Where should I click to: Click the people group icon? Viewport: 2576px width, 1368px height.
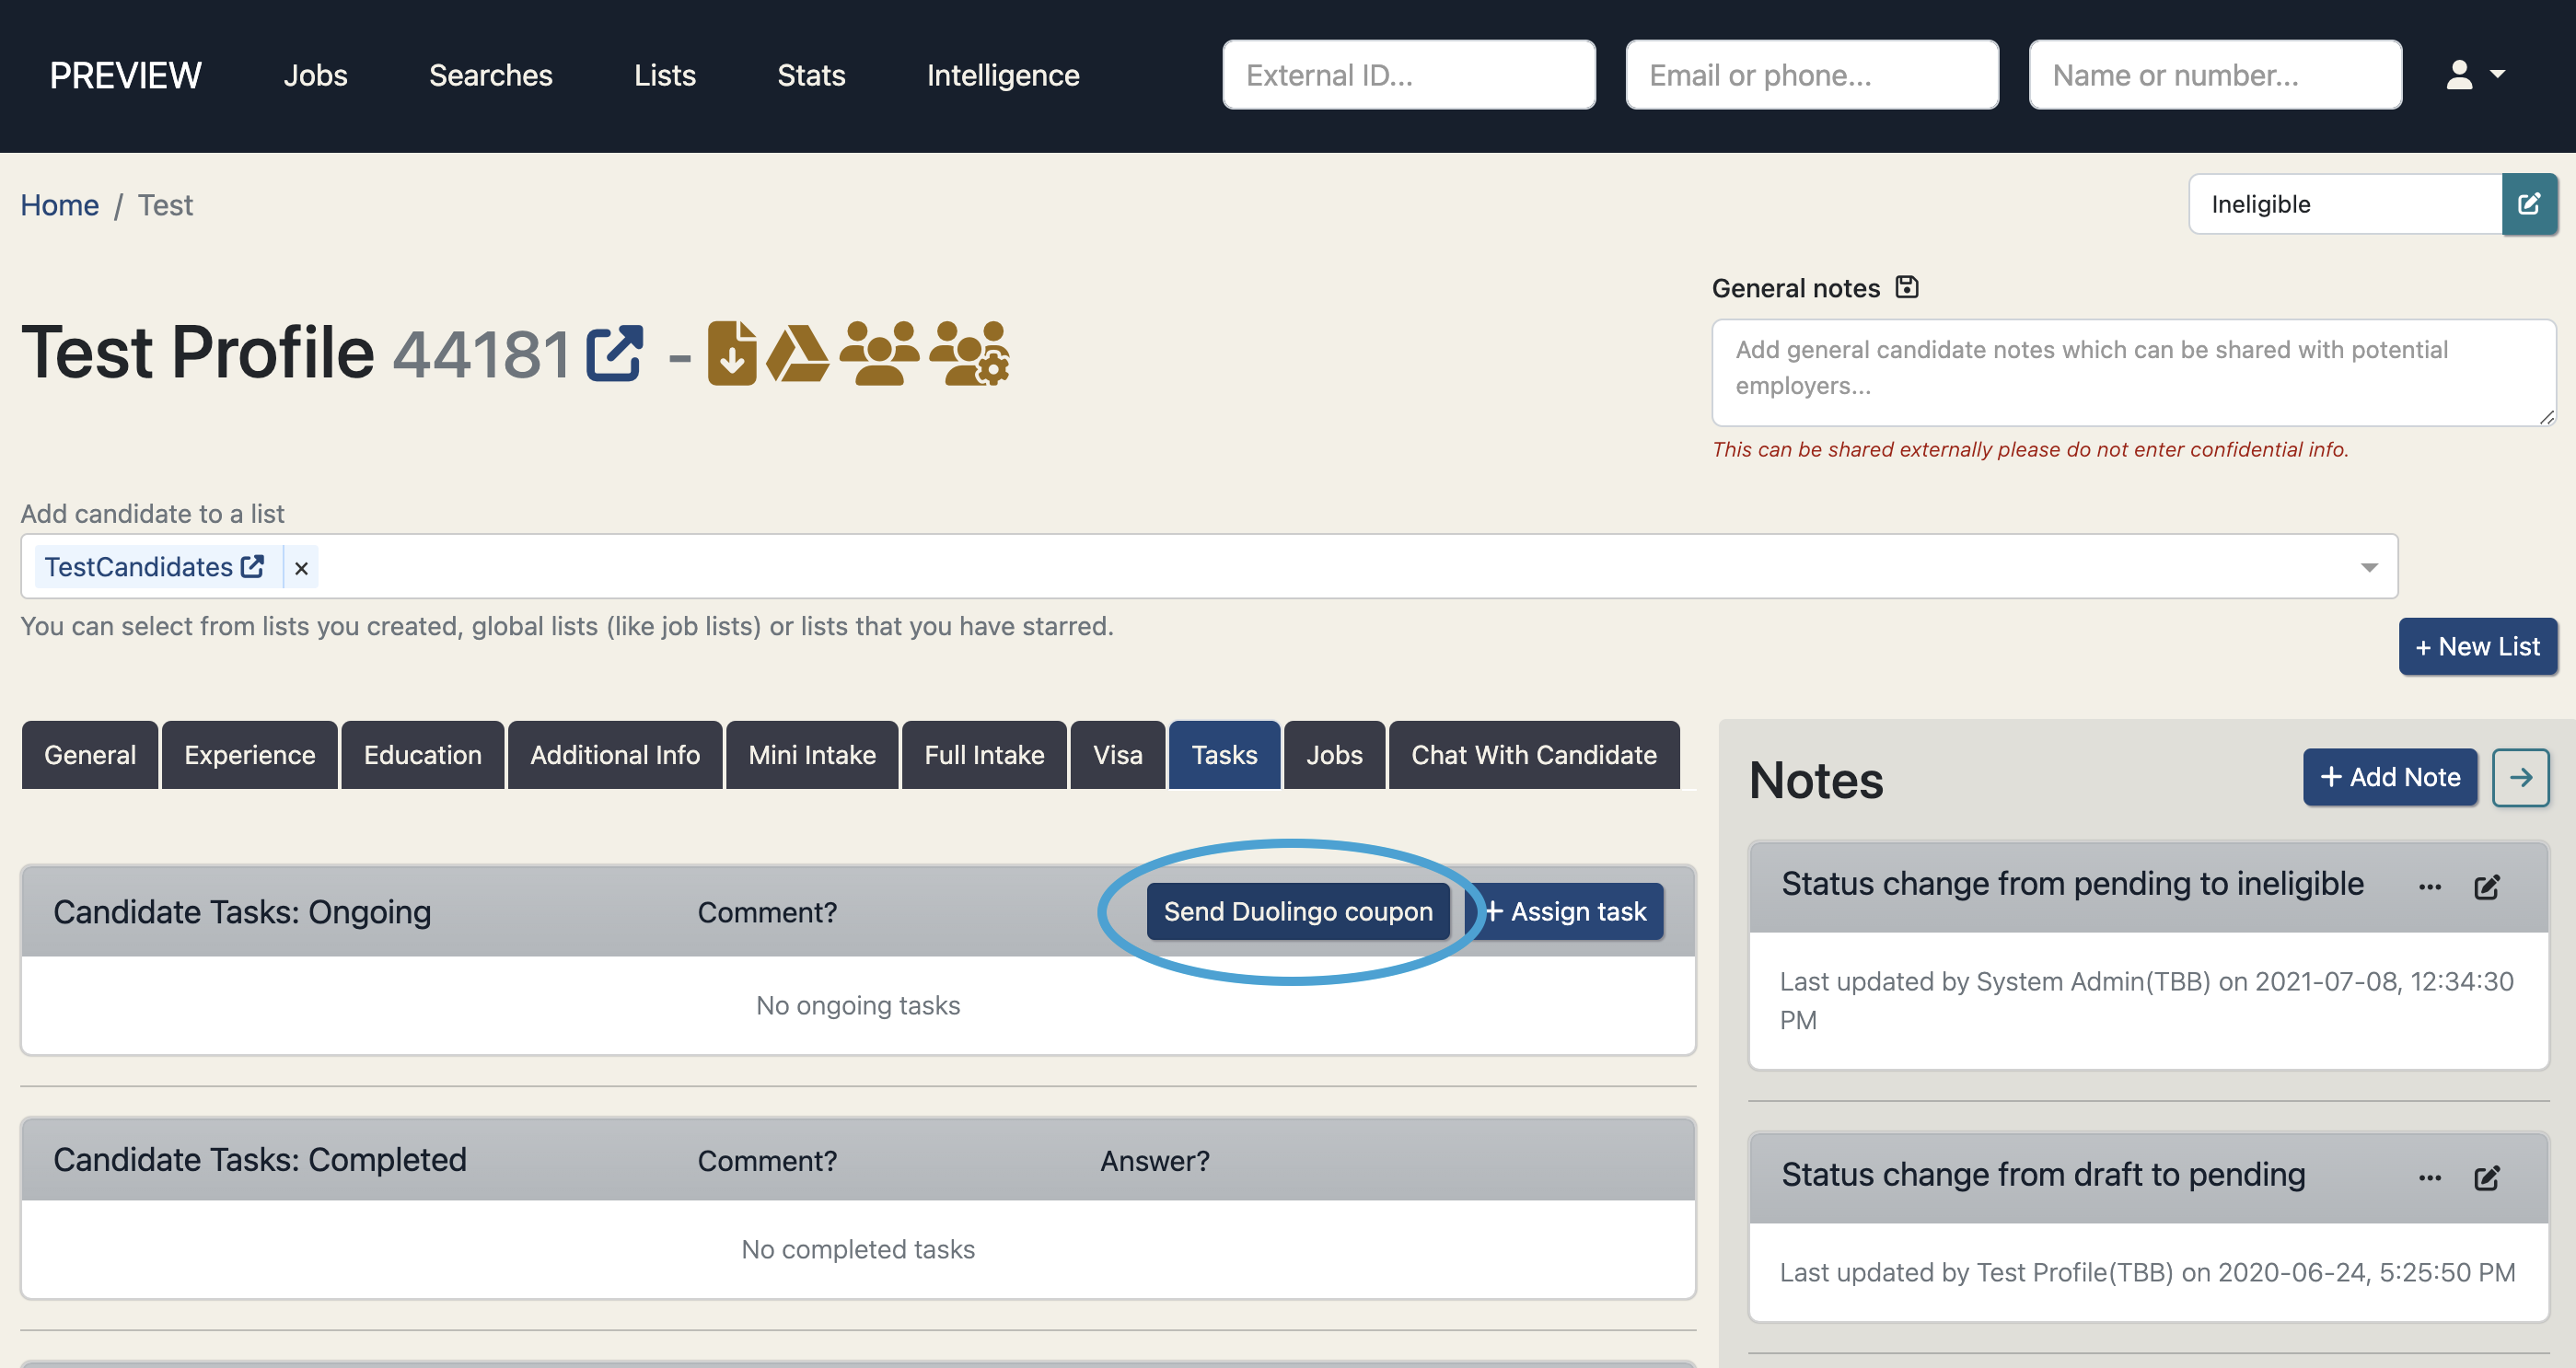[878, 353]
